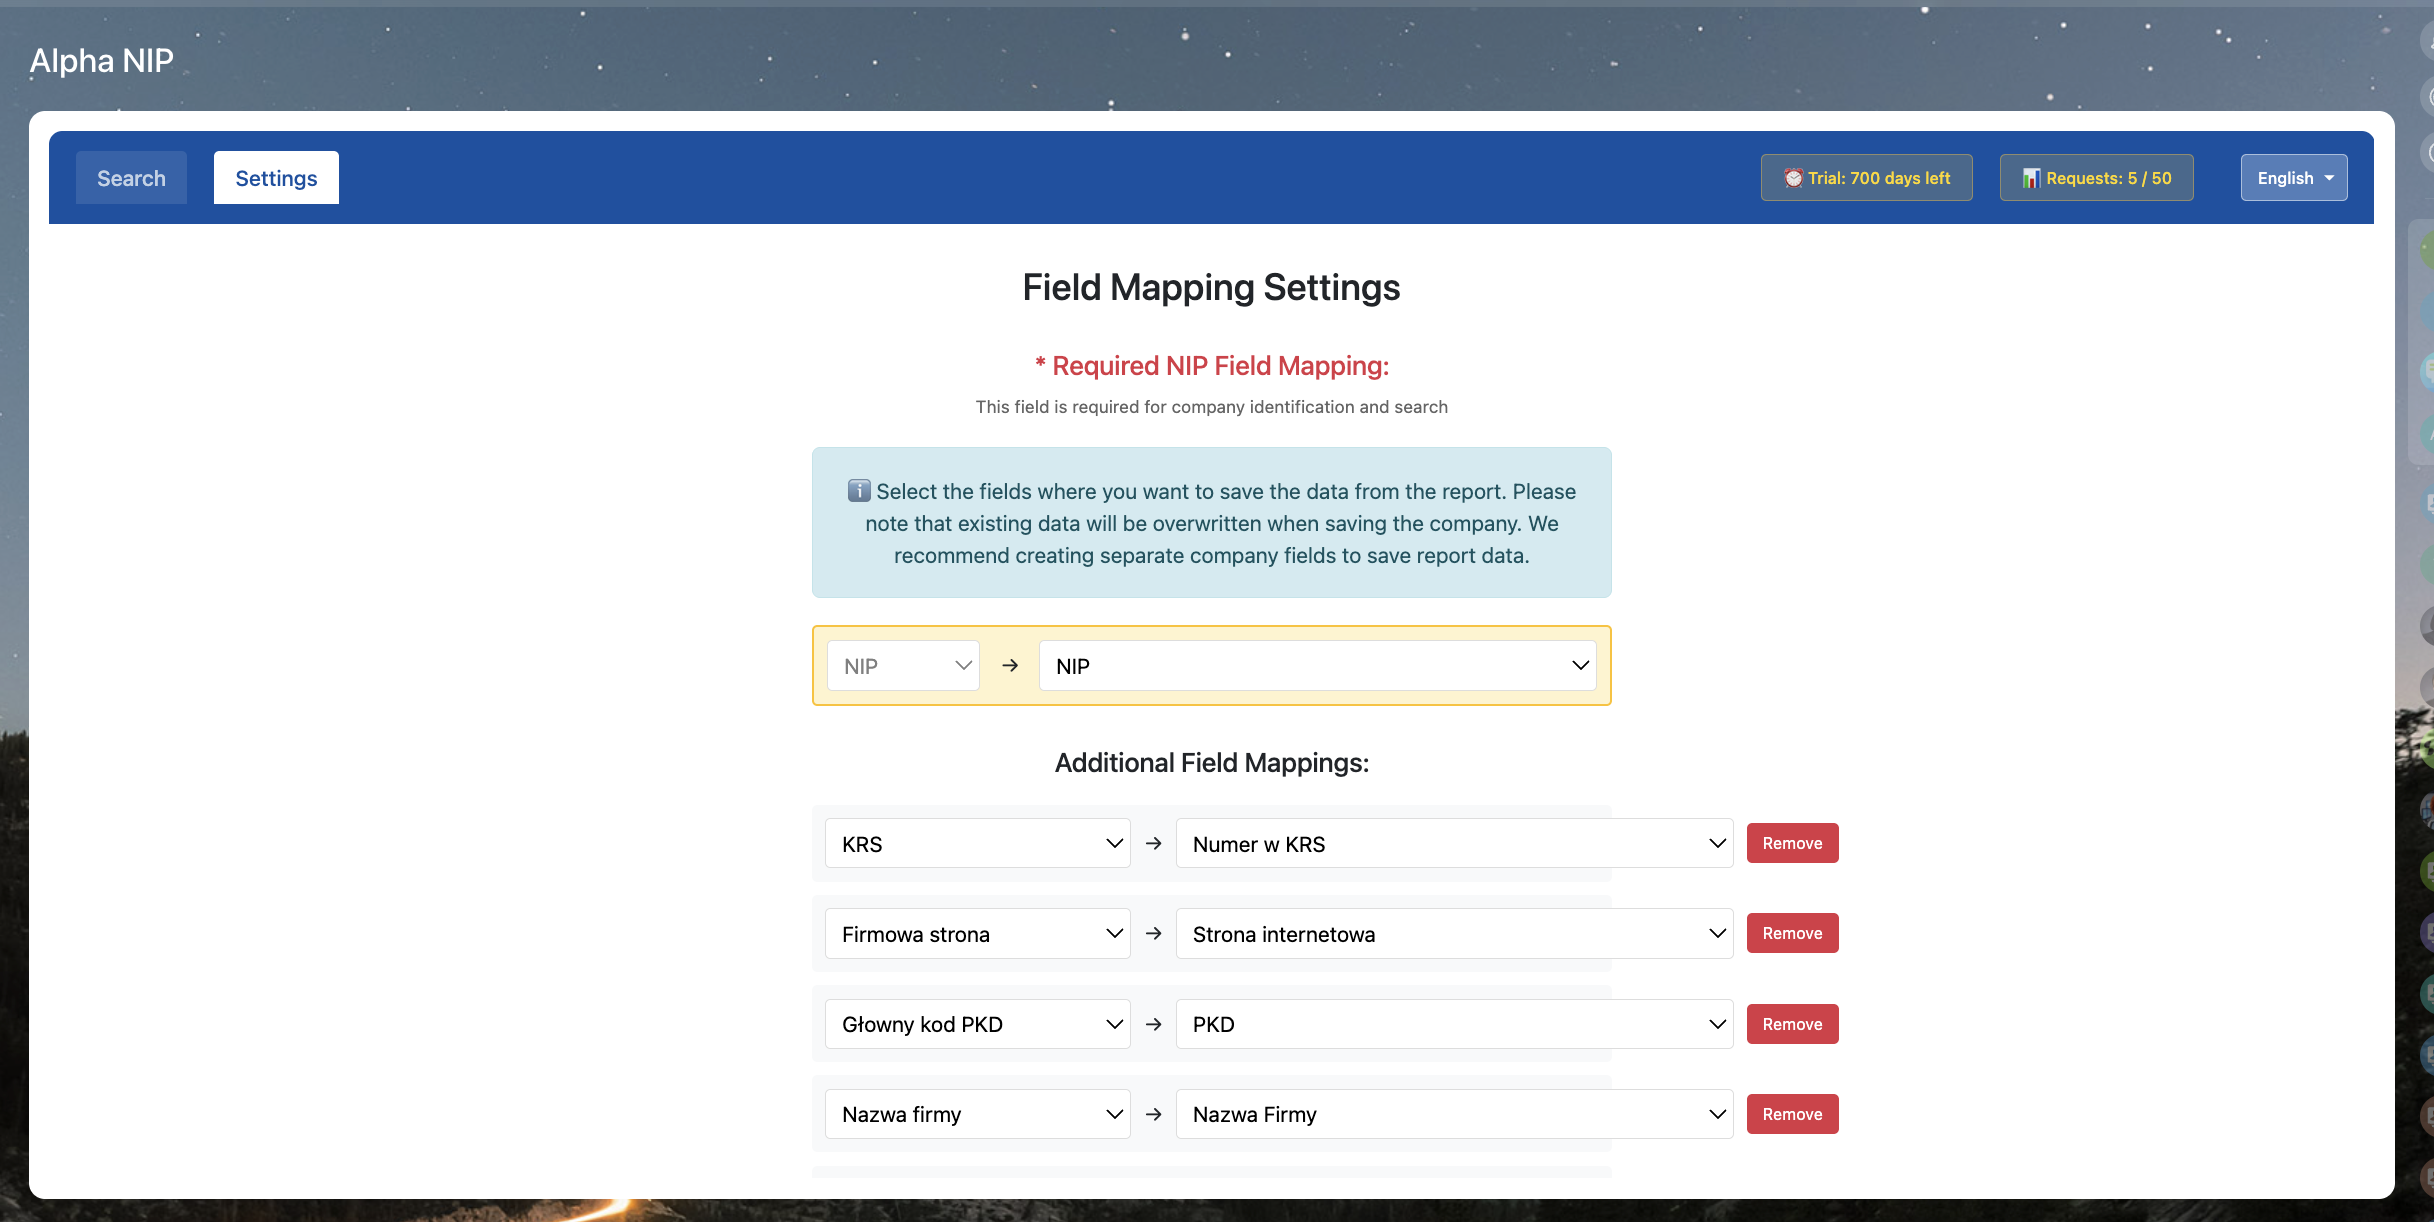Open the Numer w KRS target dropdown
Screen dimensions: 2434x1222
click(x=1454, y=844)
